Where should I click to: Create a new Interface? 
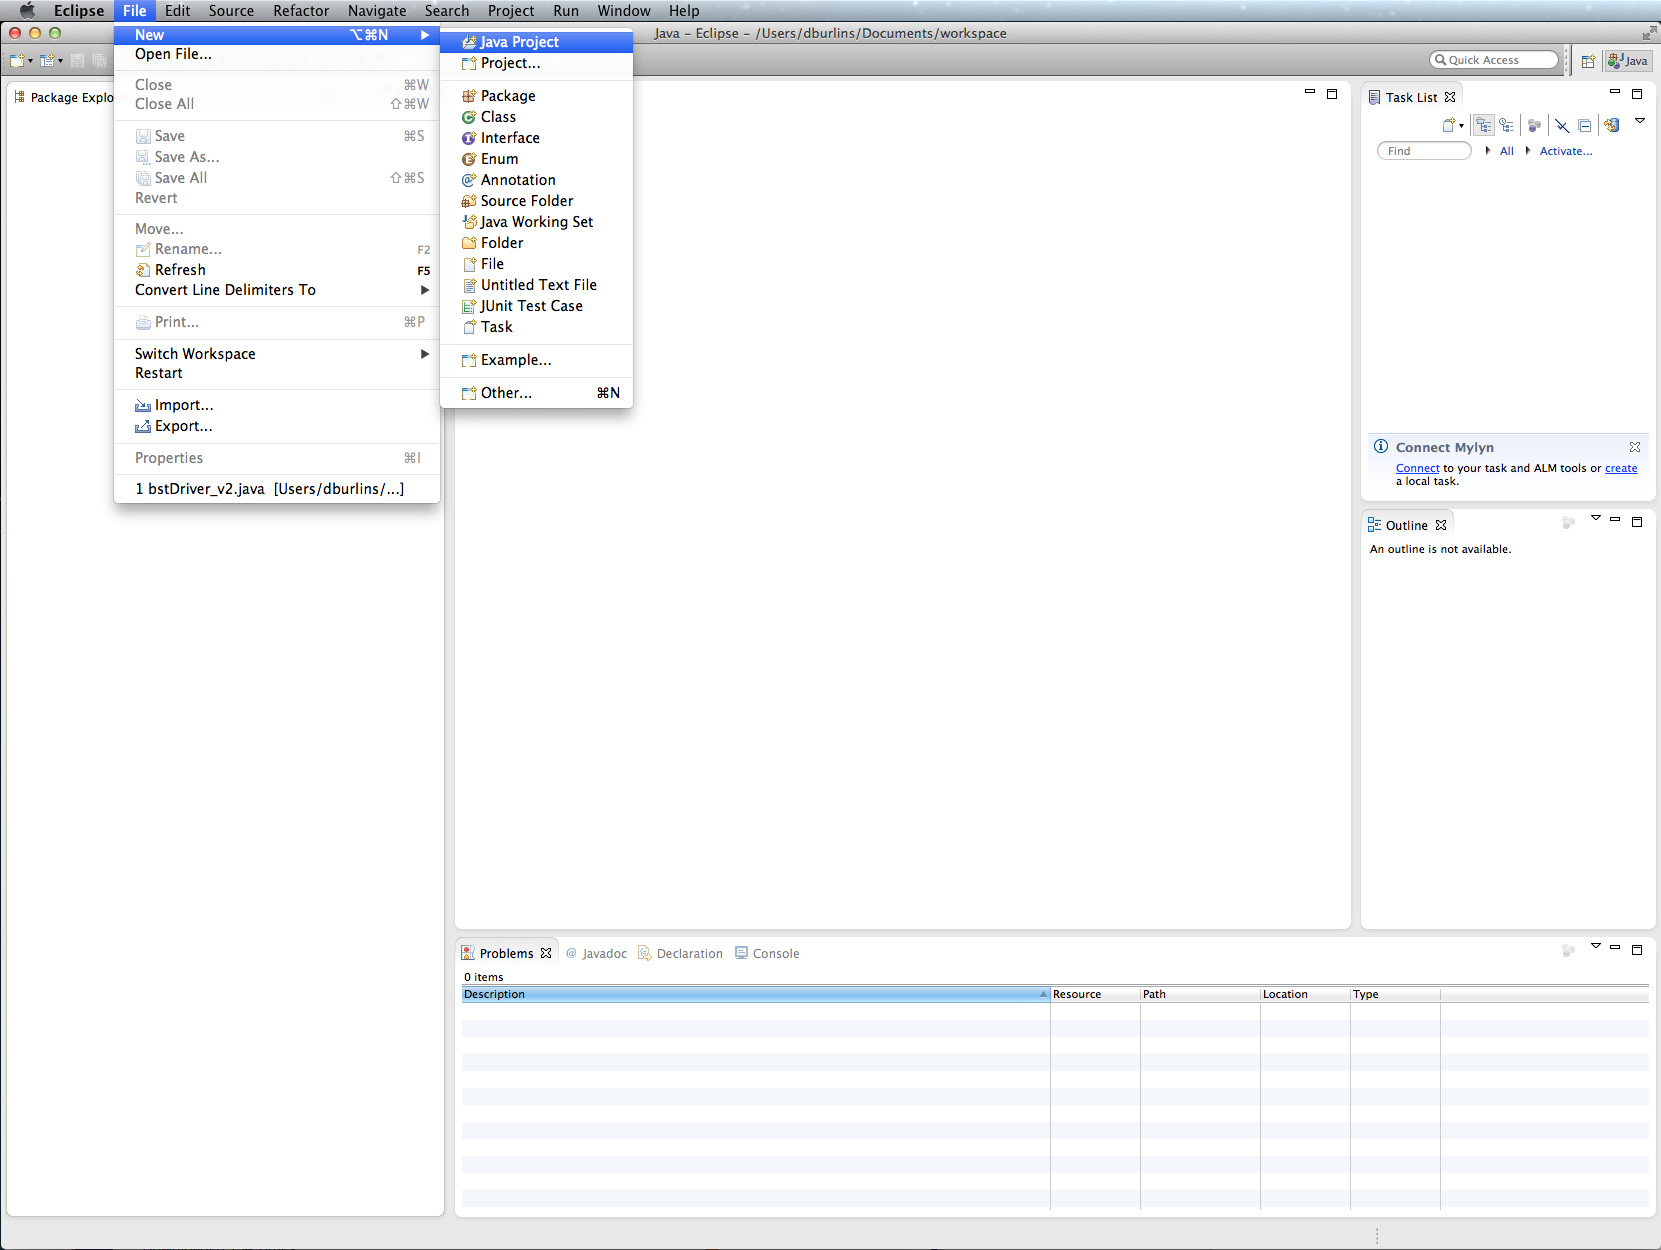[536, 138]
